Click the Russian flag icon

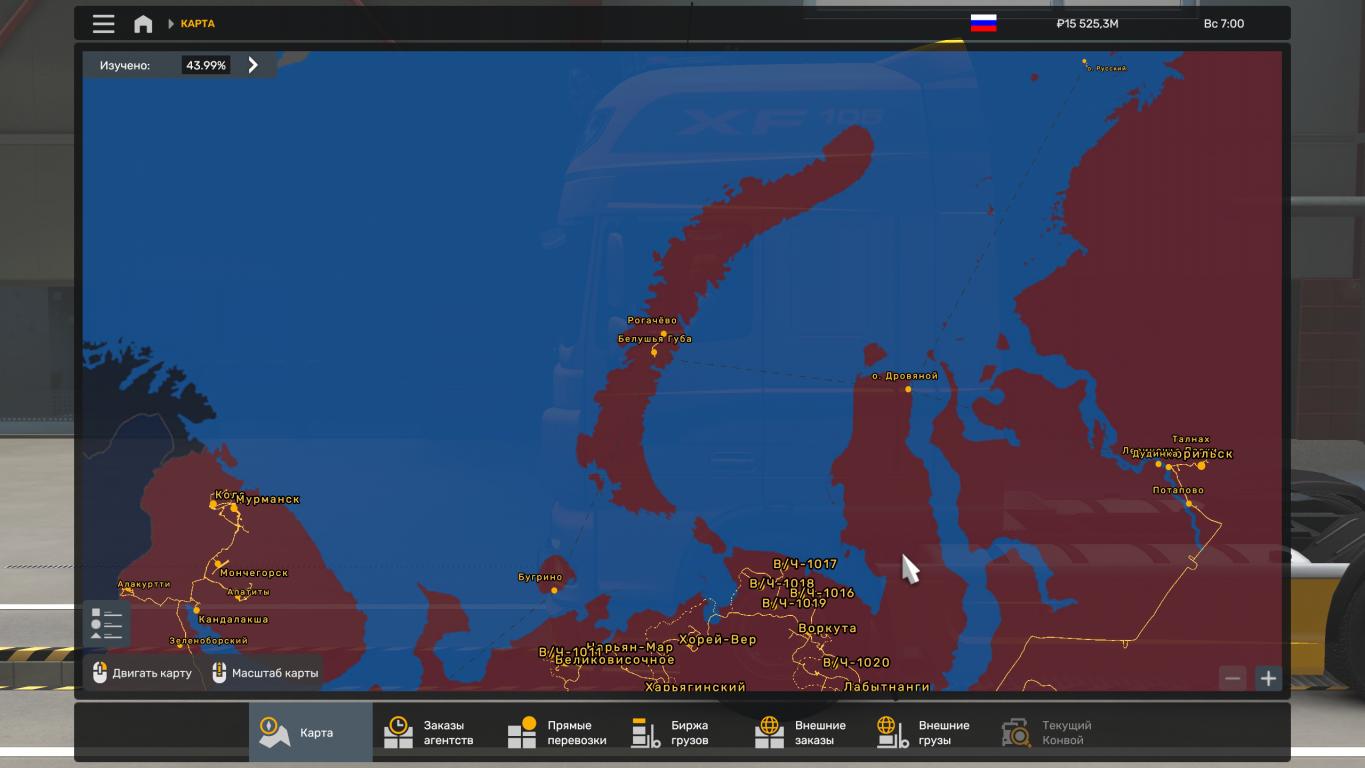983,24
